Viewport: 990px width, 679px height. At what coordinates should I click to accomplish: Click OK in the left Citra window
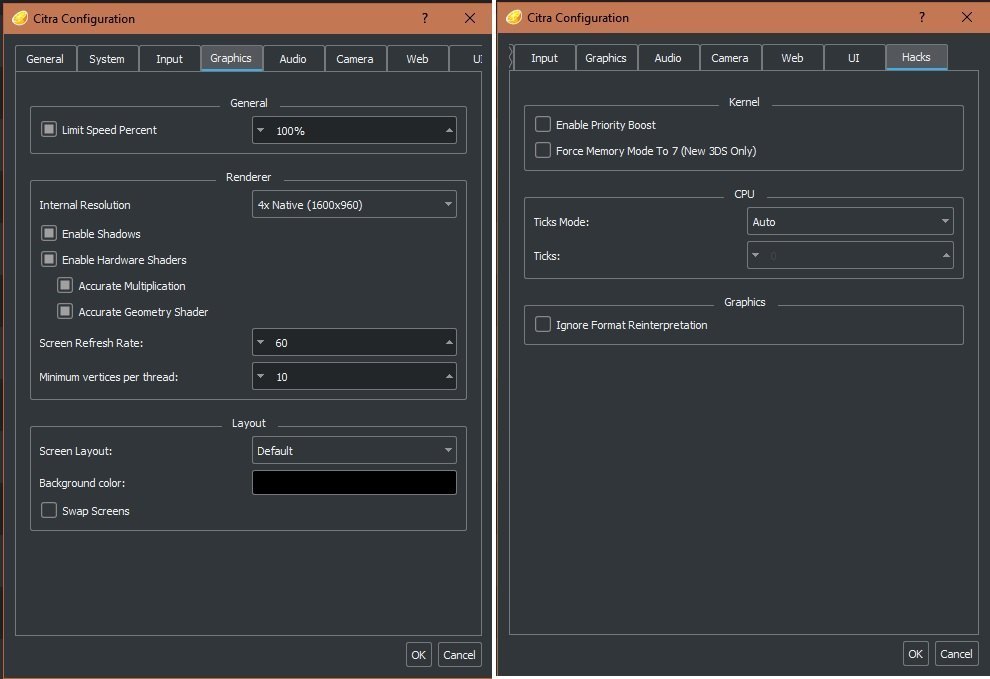pos(419,655)
